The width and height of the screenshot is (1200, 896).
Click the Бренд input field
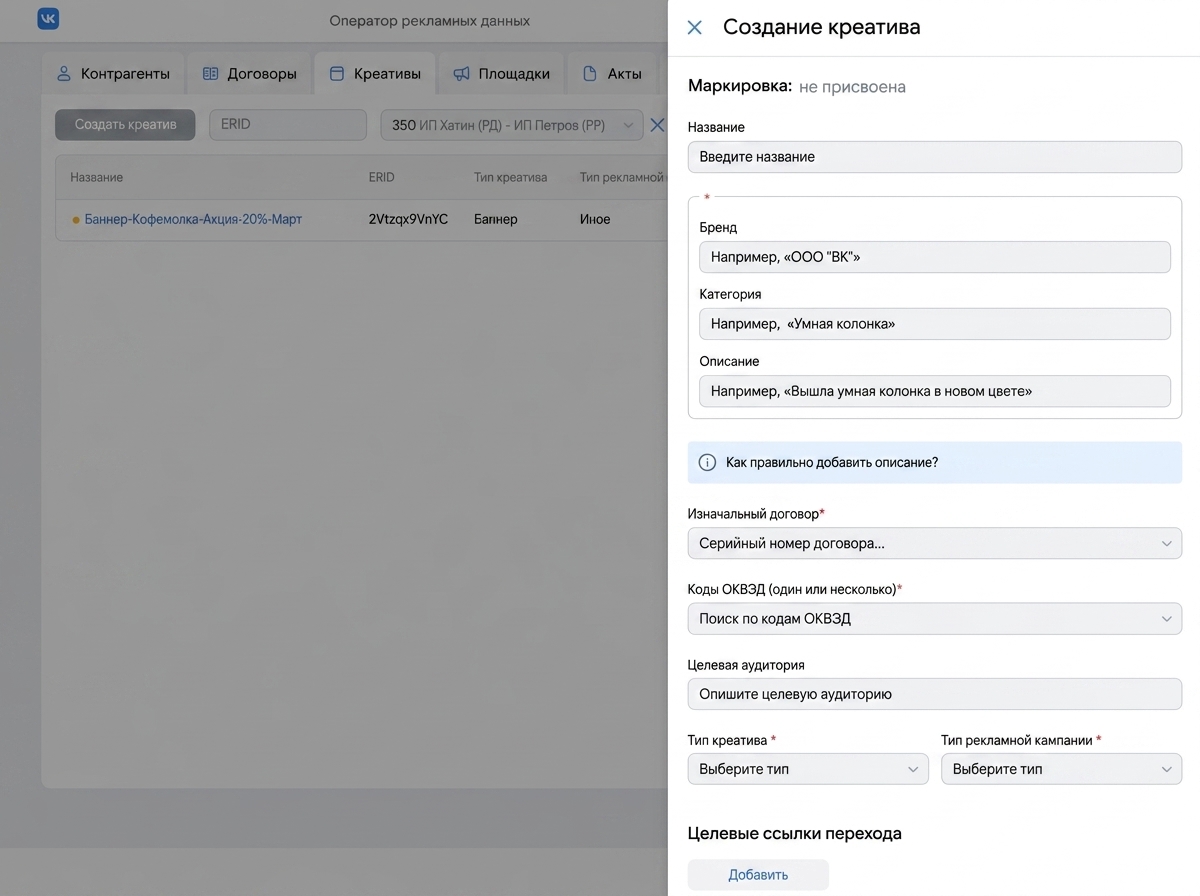click(935, 257)
